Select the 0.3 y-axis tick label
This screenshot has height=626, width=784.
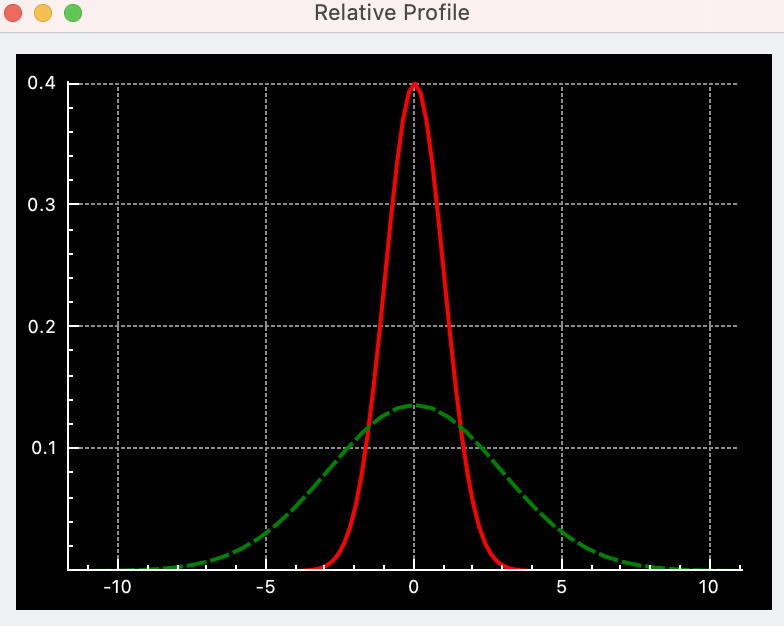pos(41,204)
